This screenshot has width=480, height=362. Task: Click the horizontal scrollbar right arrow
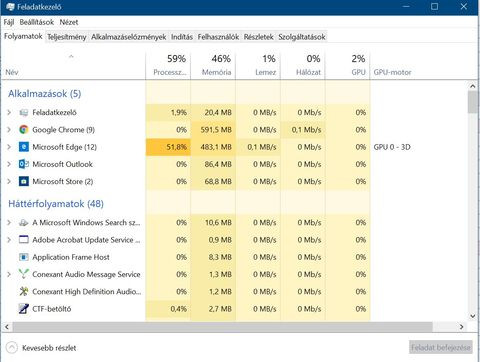pyautogui.click(x=462, y=327)
